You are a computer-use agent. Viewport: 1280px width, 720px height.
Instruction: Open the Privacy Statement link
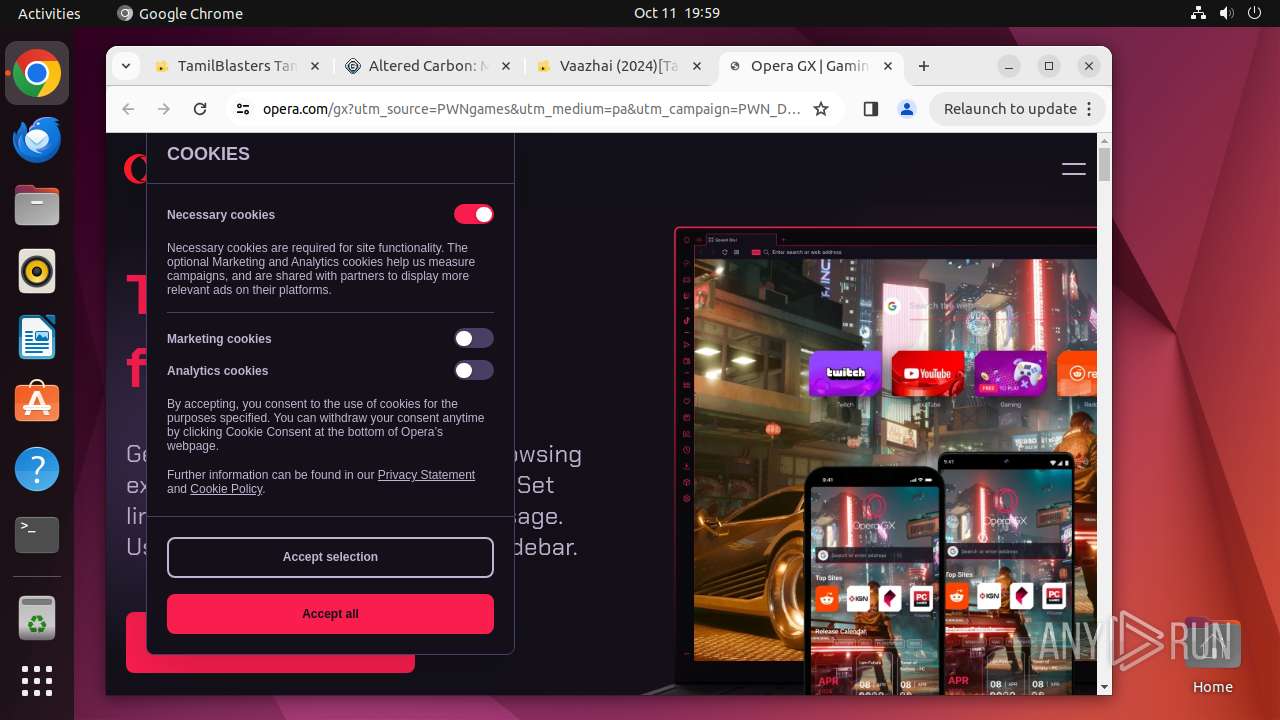[x=426, y=475]
